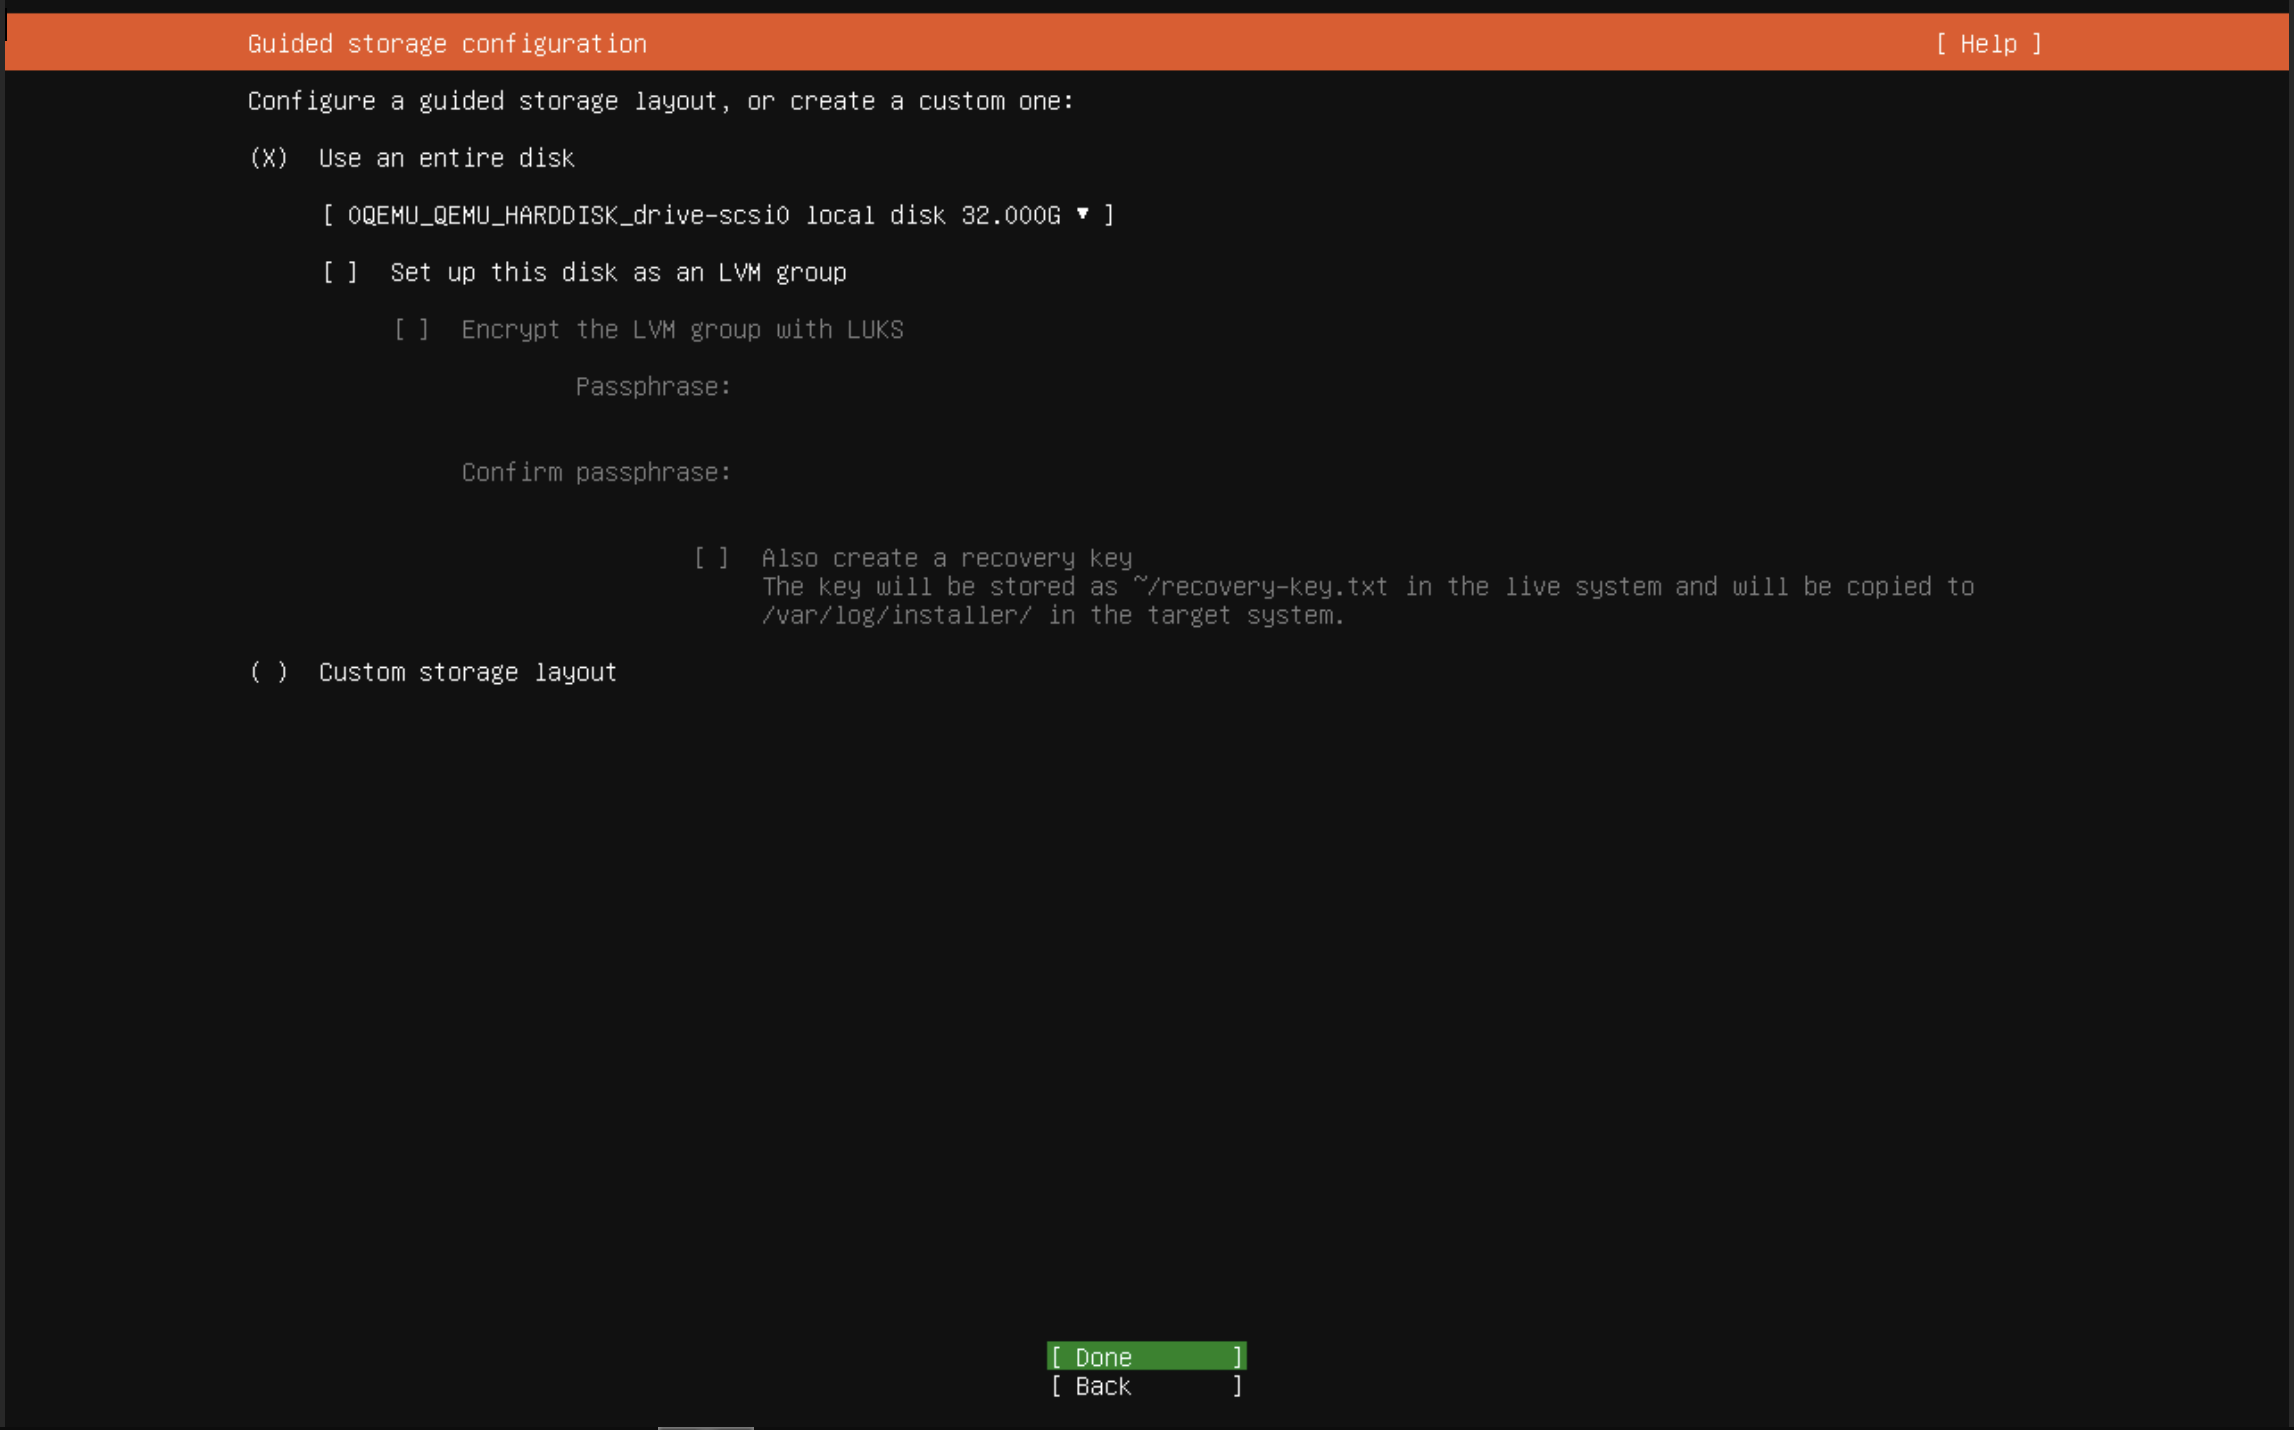
Task: Toggle 'Encrypt the LVM group with LUKS'
Action: (410, 329)
